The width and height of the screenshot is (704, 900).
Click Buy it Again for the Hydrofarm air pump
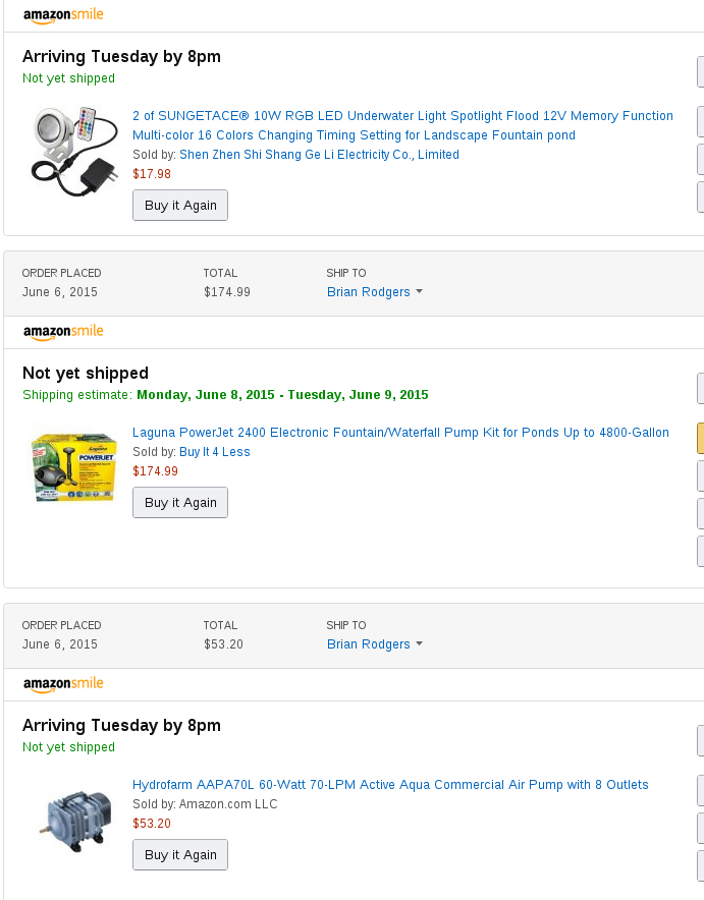[x=180, y=854]
